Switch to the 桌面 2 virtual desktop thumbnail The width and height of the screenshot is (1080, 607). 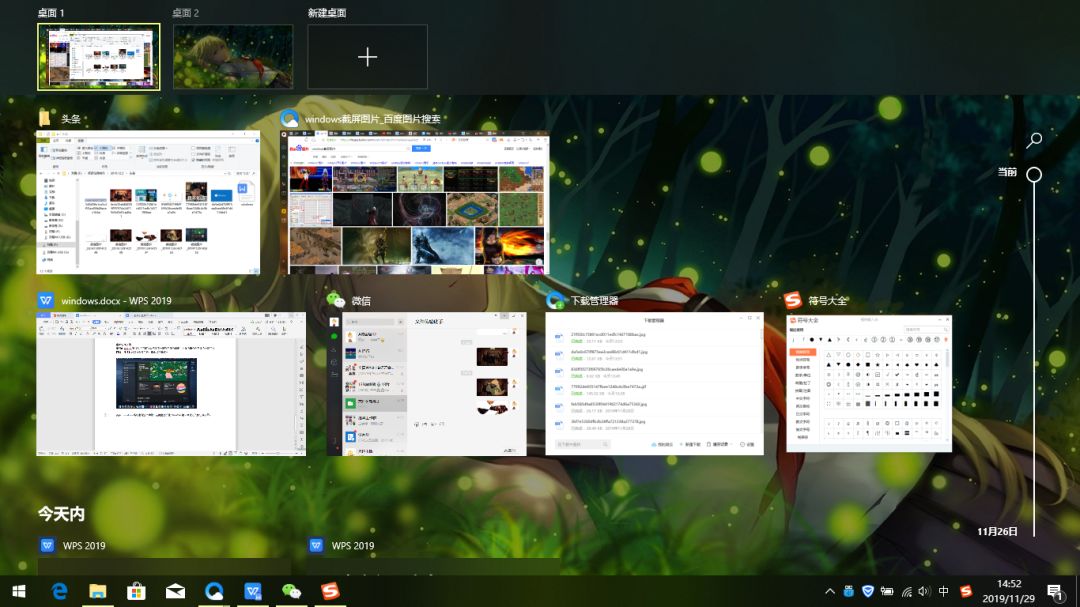point(233,56)
